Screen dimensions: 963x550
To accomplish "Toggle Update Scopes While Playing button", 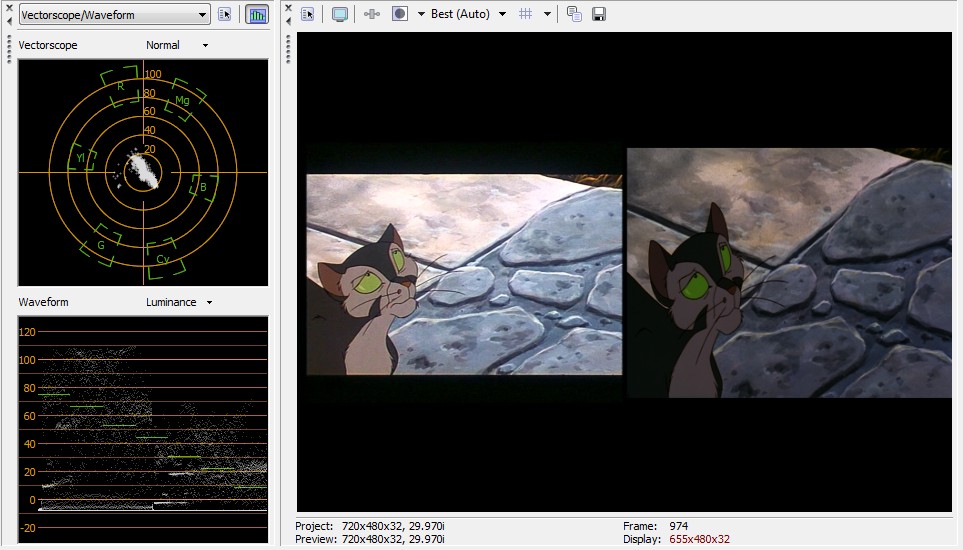I will pos(257,15).
